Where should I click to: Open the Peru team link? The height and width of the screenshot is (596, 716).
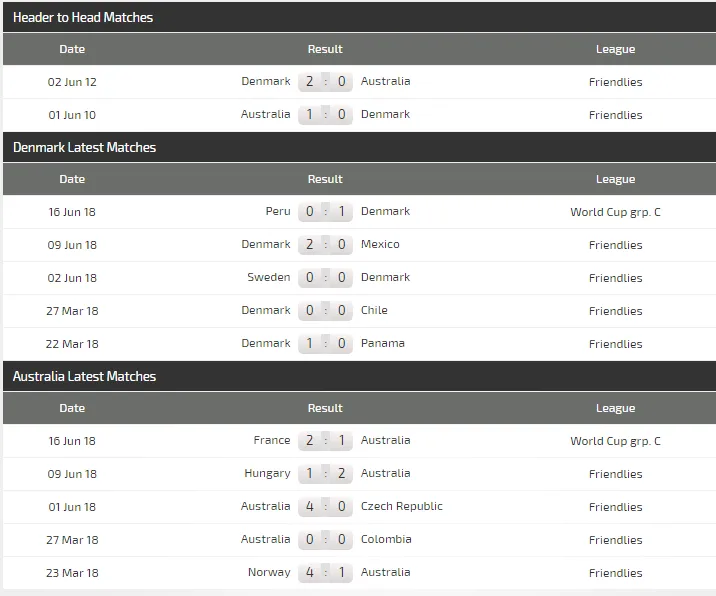pyautogui.click(x=278, y=212)
